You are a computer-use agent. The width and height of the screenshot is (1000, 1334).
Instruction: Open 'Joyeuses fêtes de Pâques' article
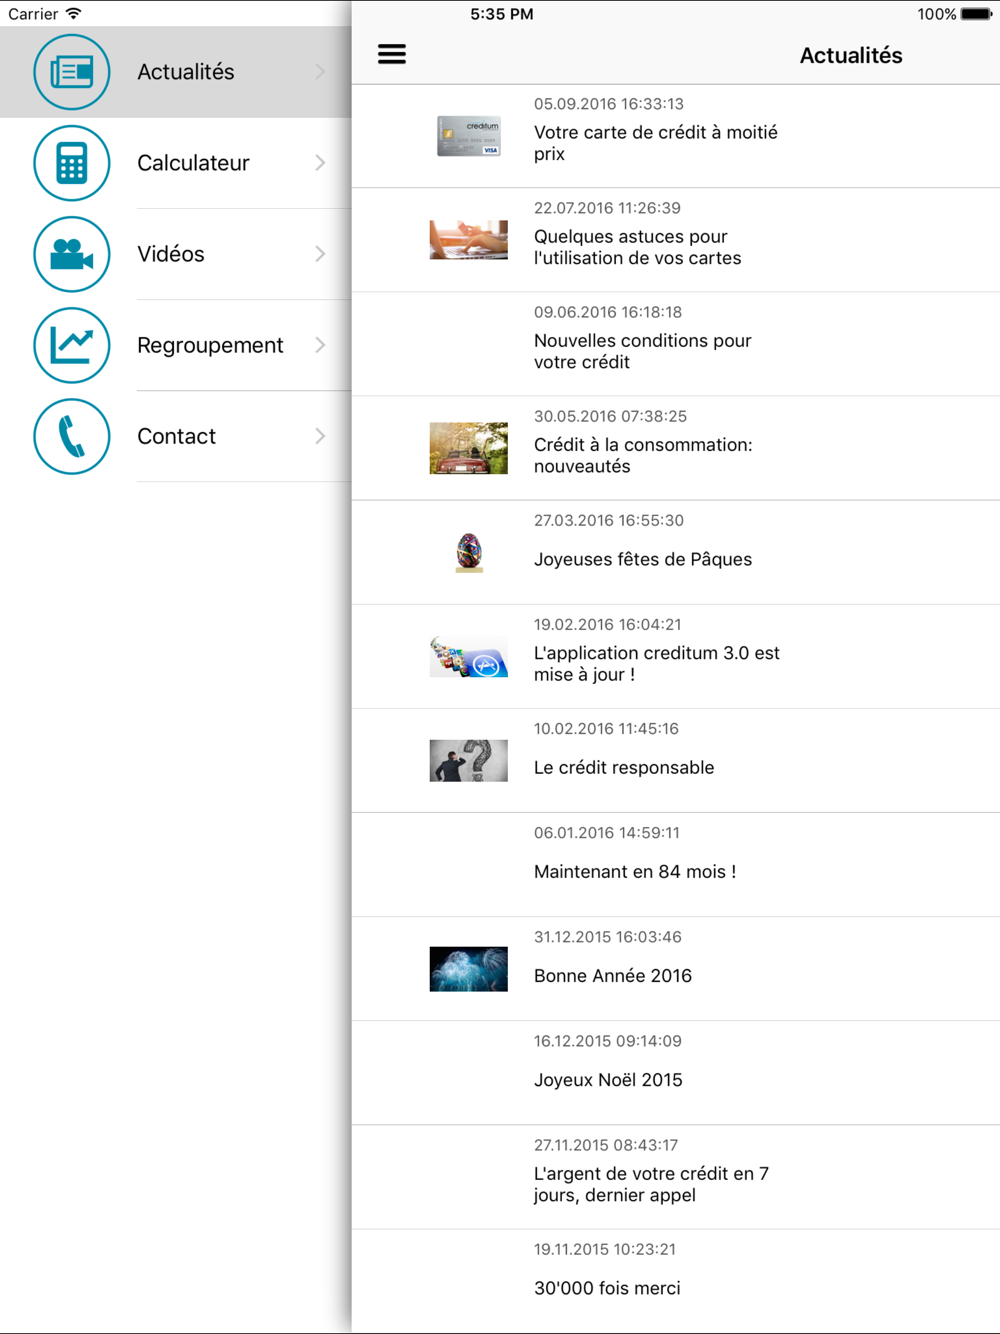tap(643, 559)
